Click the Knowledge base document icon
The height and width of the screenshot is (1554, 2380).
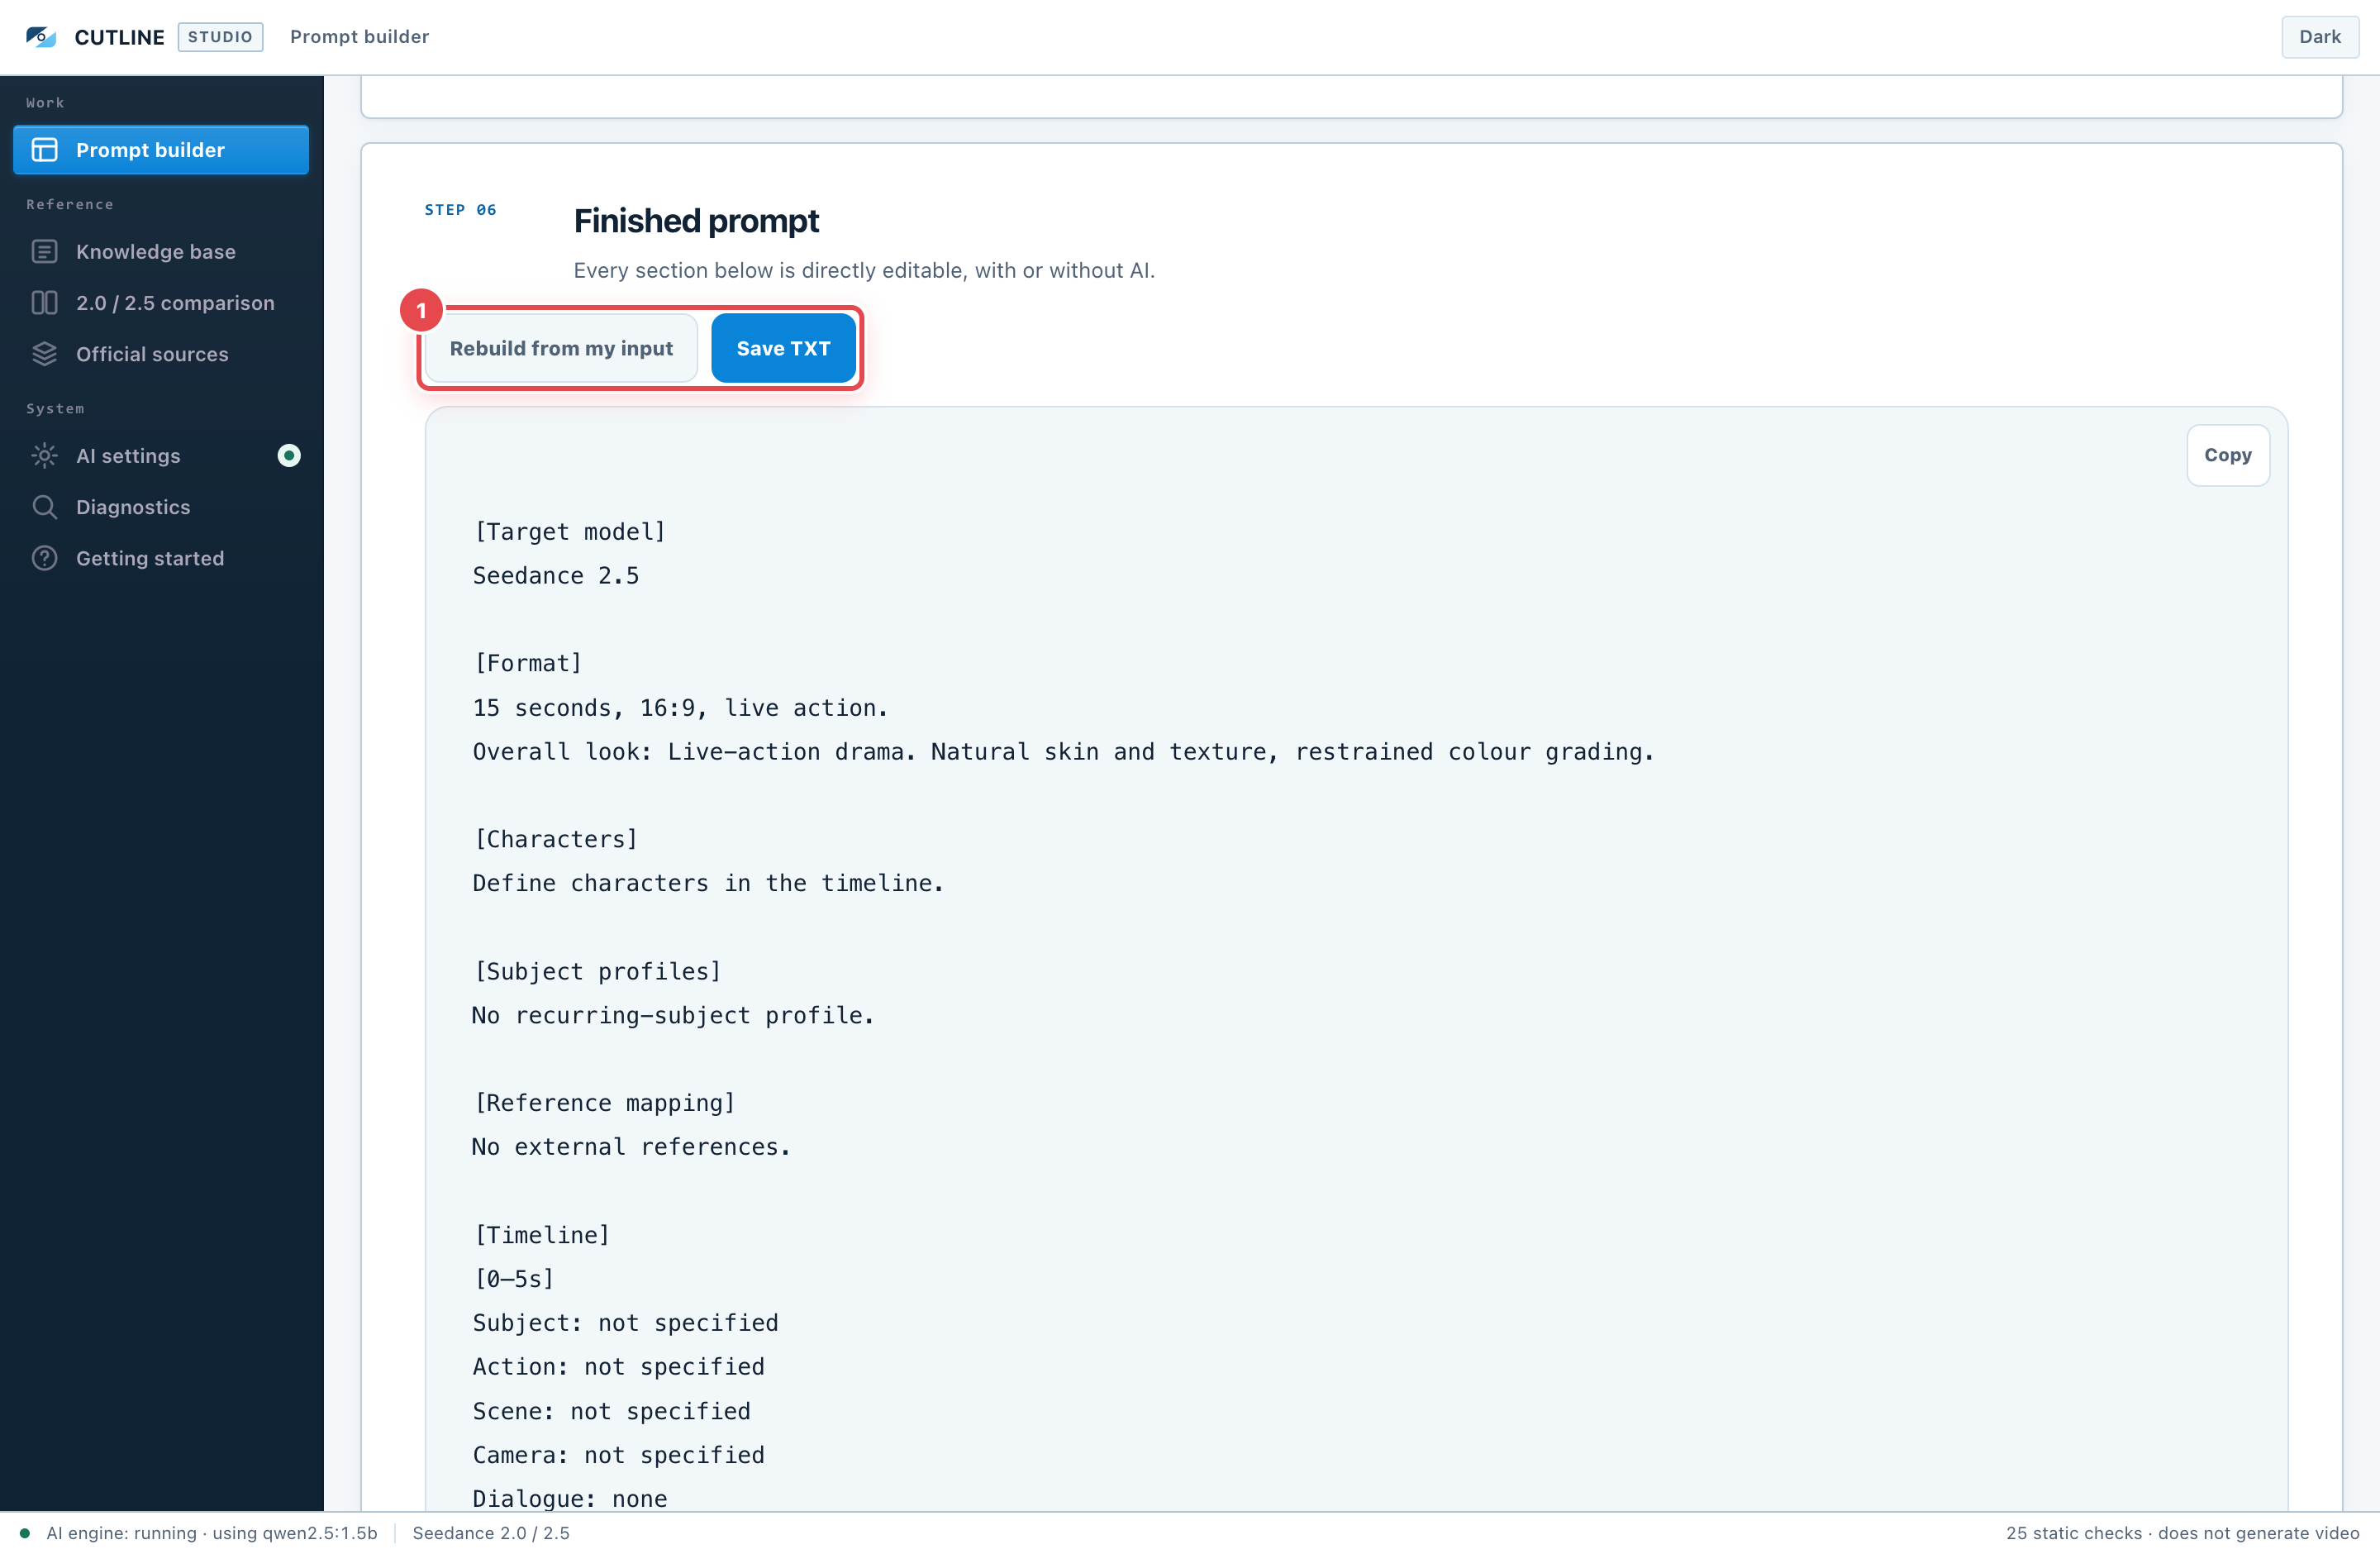pyautogui.click(x=44, y=252)
